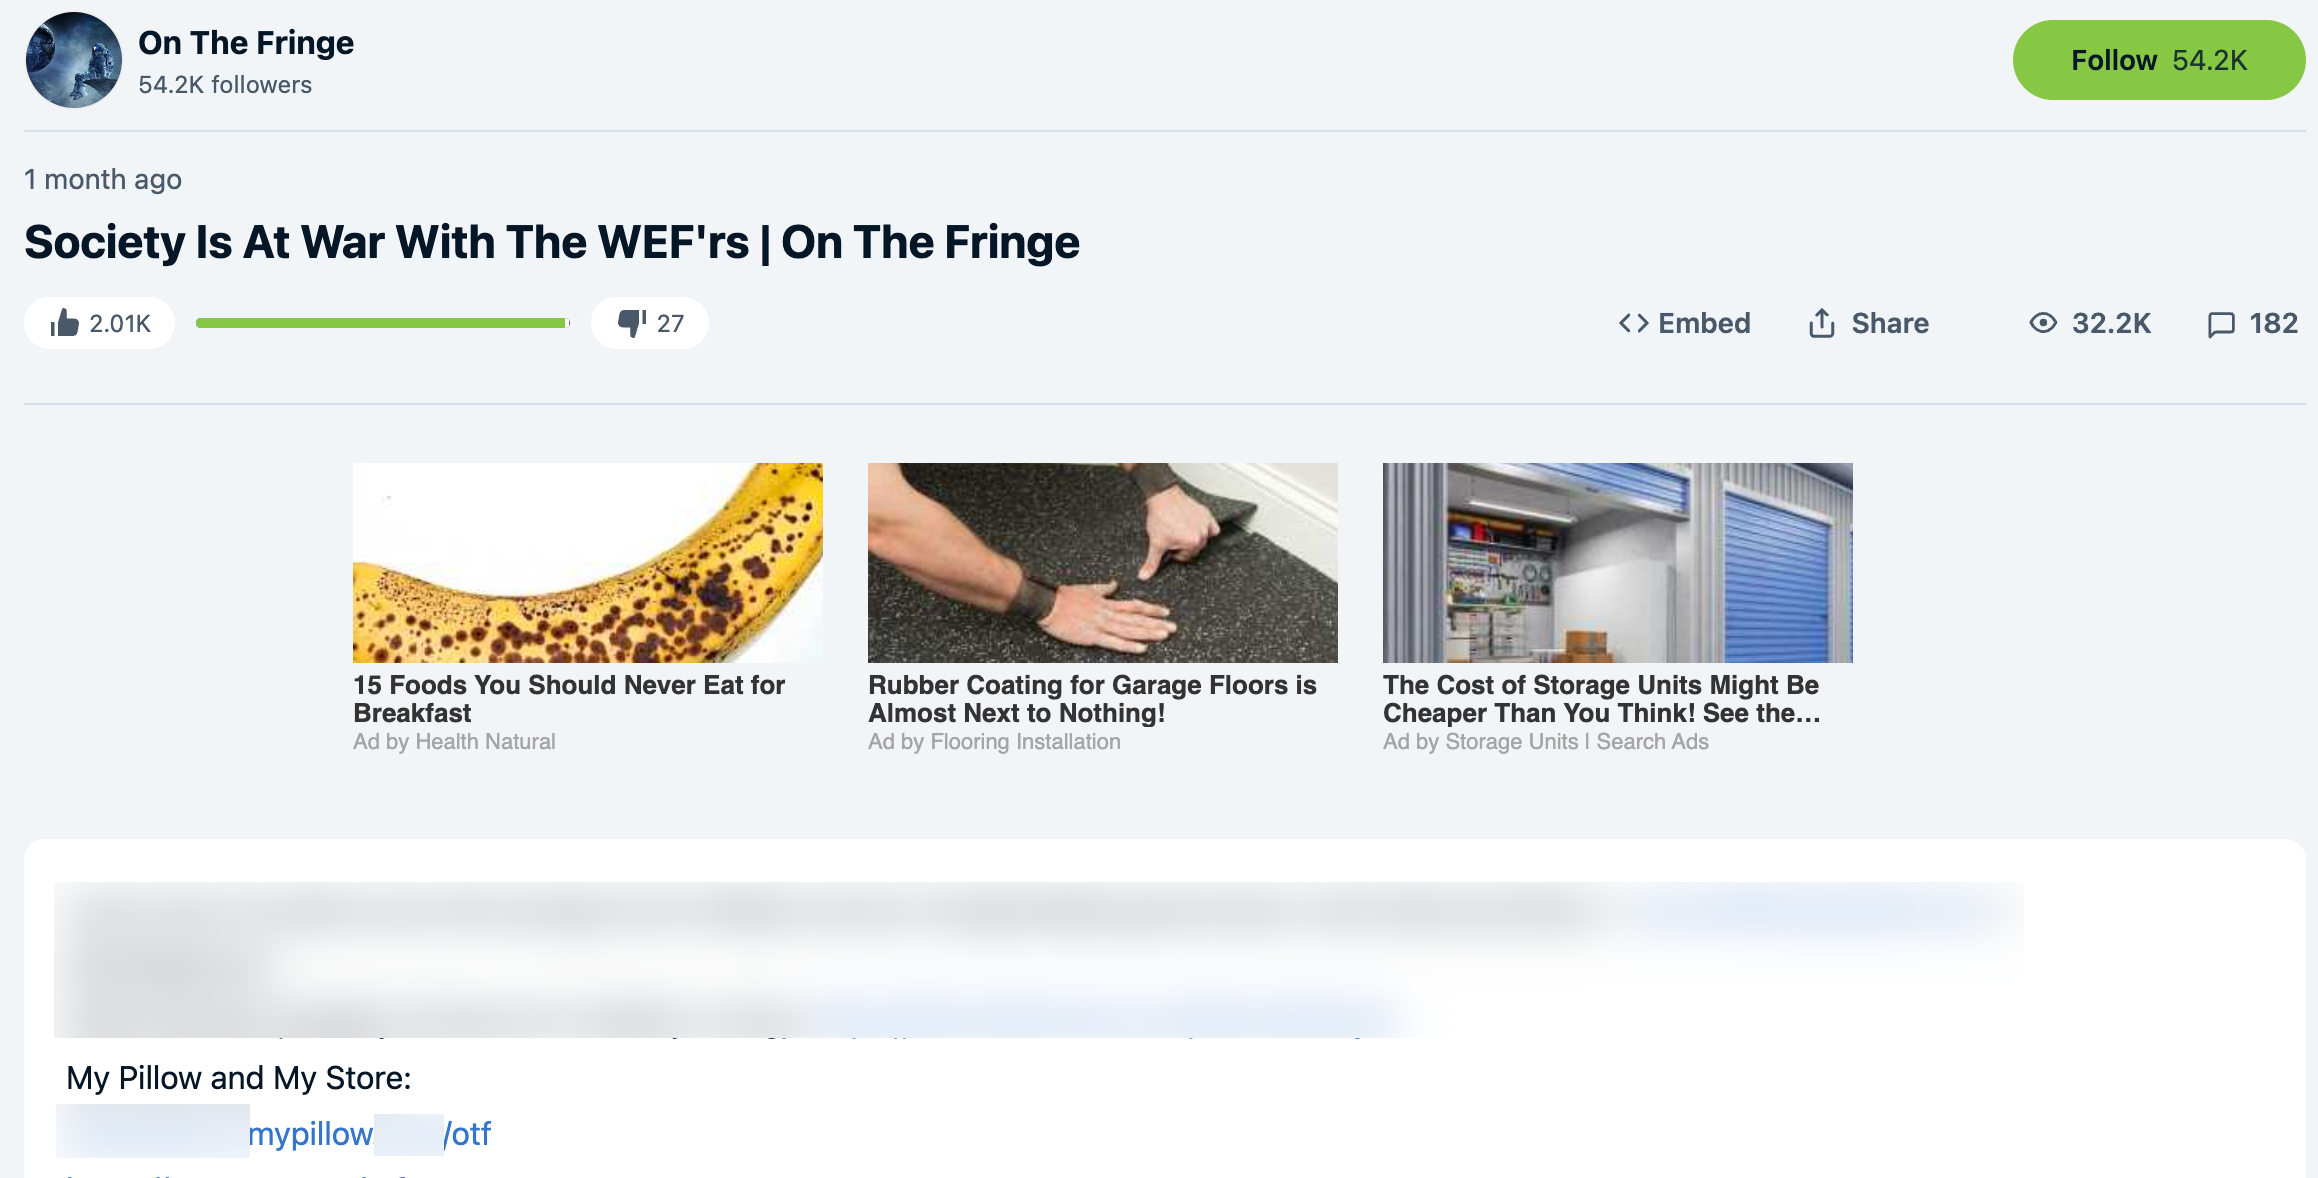Viewport: 2318px width, 1178px height.
Task: Click the thumbs down dislike icon
Action: tap(631, 323)
